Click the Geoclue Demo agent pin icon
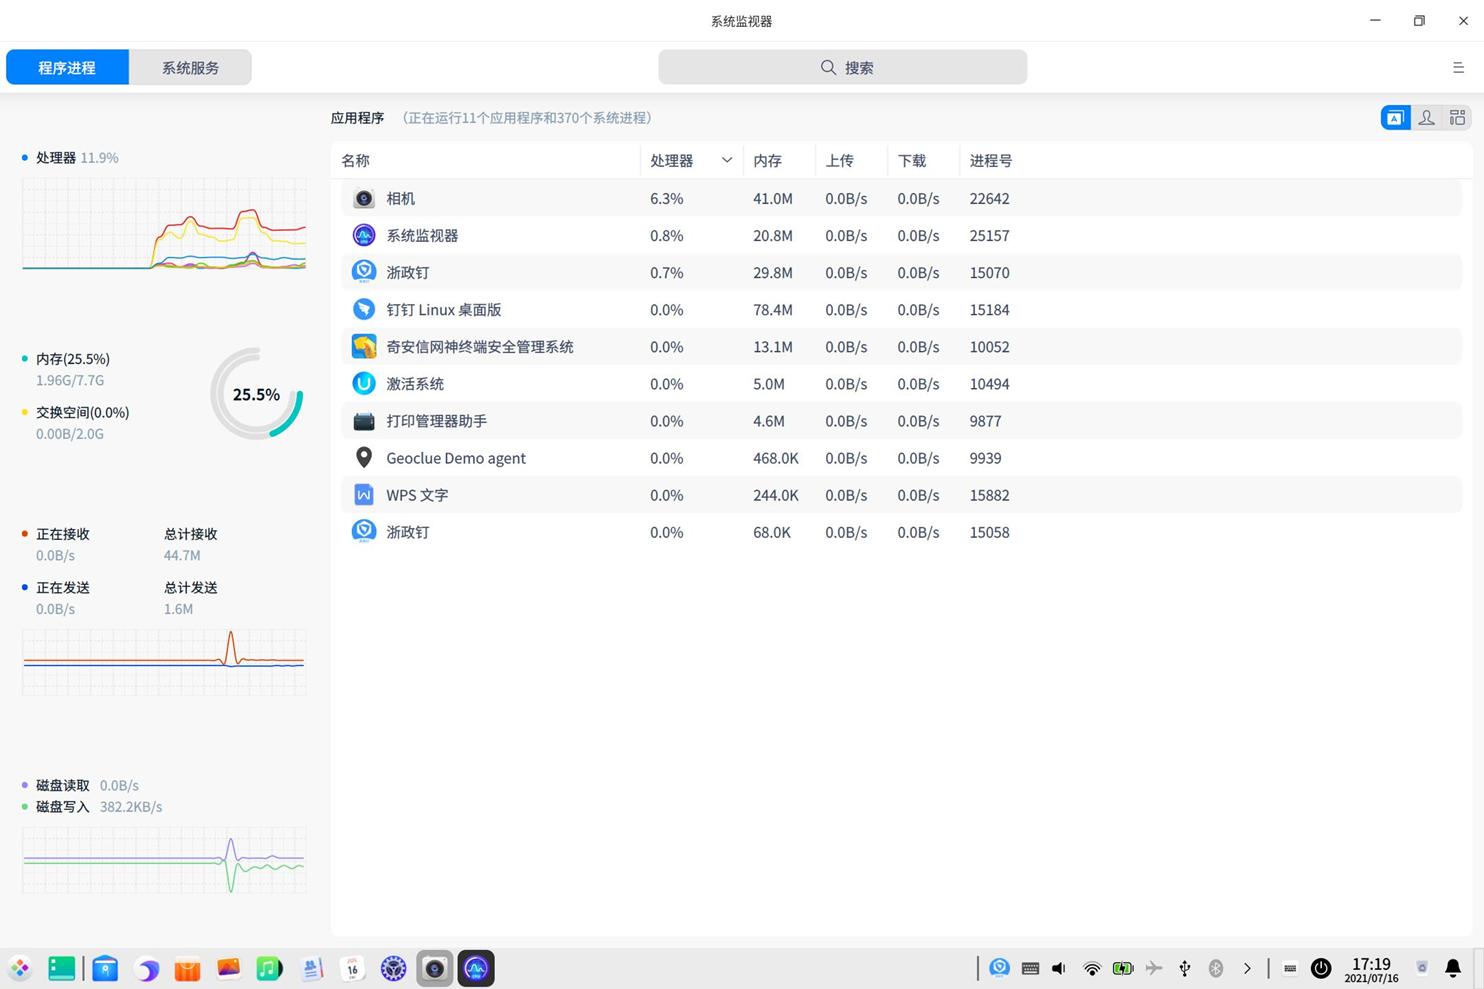The image size is (1484, 989). click(364, 458)
